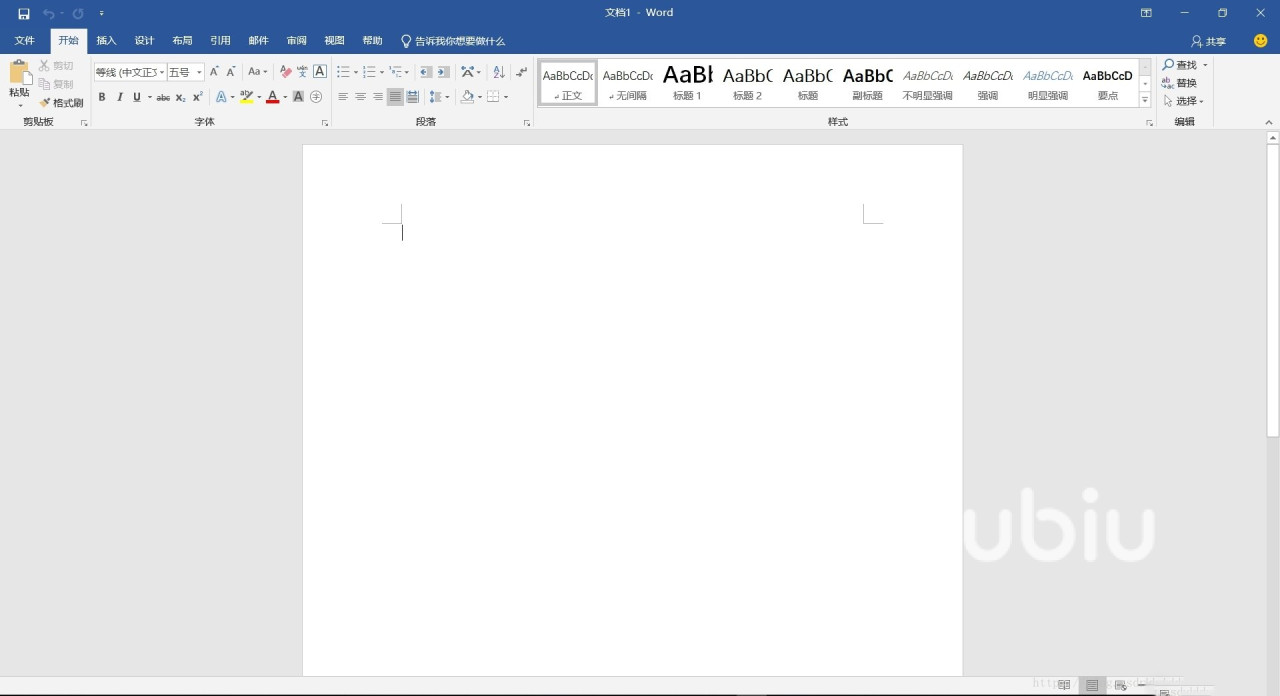Click the Replace (替换) button
1280x696 pixels.
(1180, 83)
